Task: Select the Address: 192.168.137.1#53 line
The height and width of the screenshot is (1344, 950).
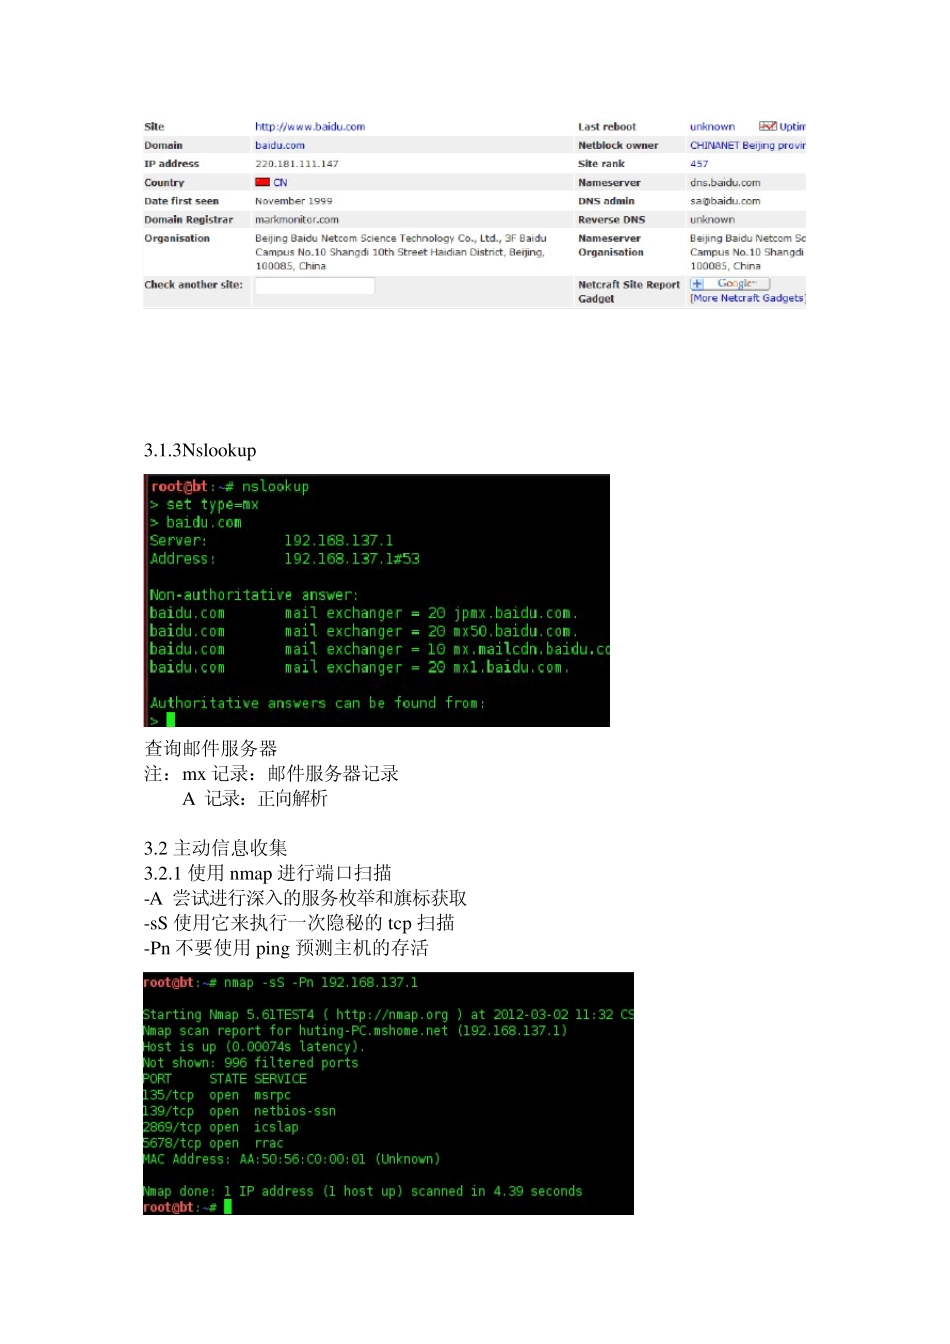Action: click(x=285, y=559)
